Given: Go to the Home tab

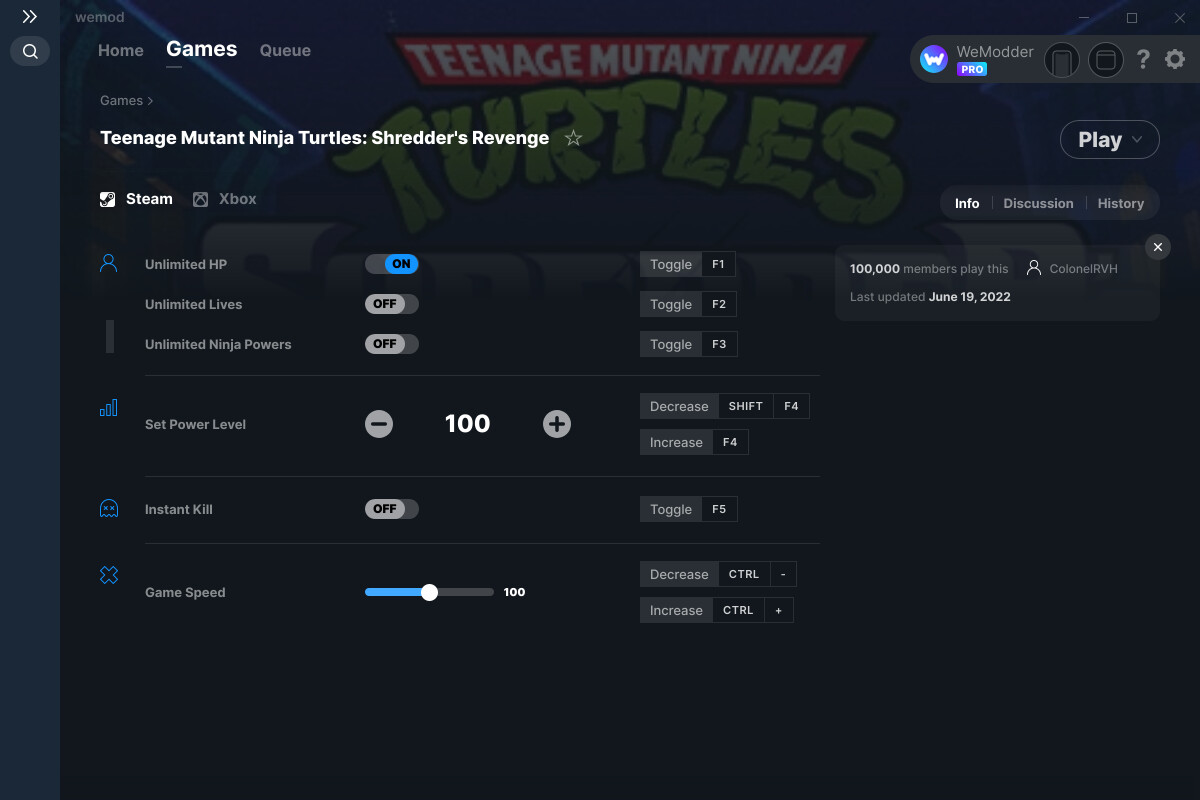Looking at the screenshot, I should click(121, 50).
